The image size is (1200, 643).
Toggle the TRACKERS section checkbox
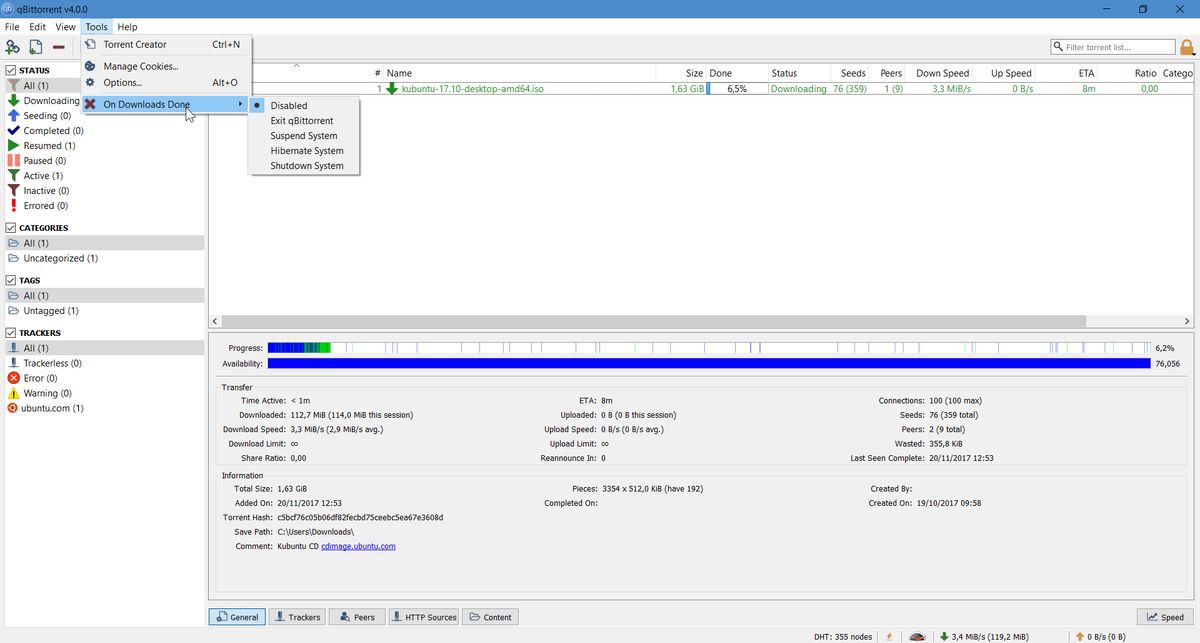(x=12, y=333)
